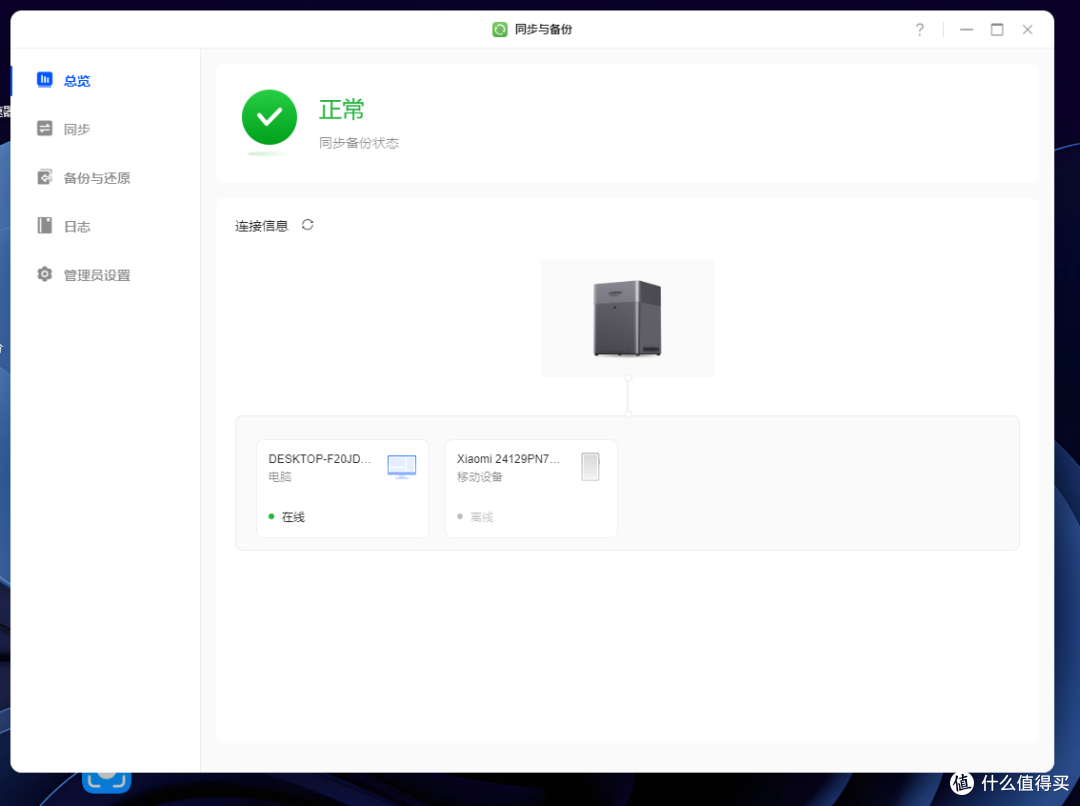Click the 同步备份状态 label

pyautogui.click(x=359, y=143)
